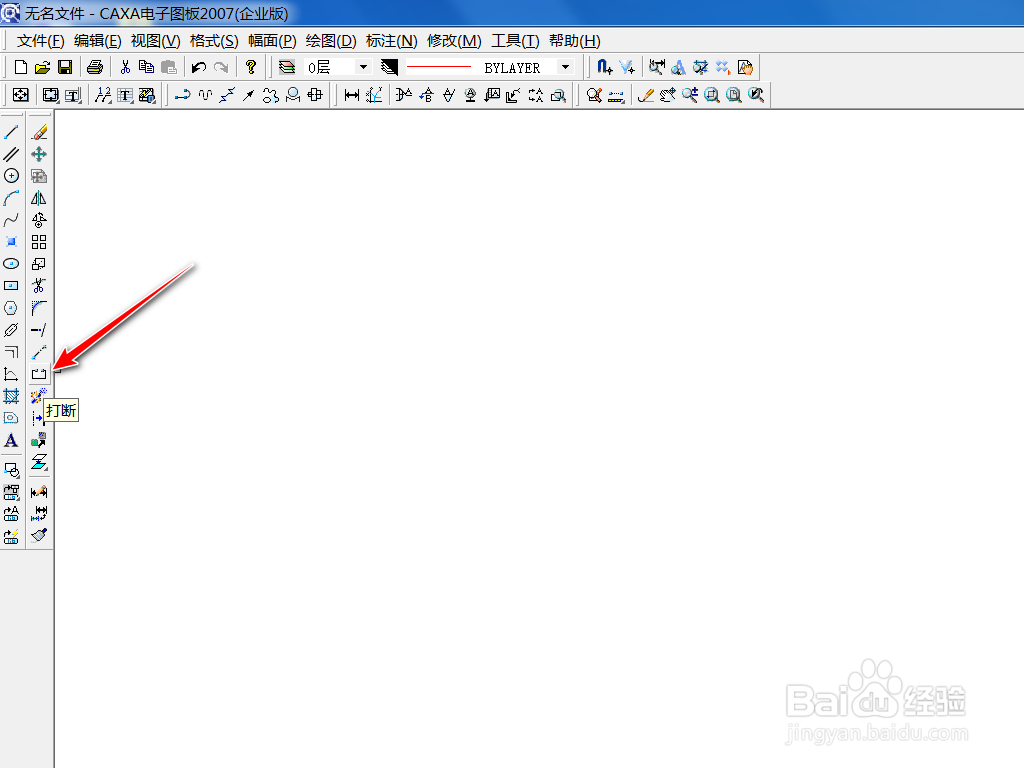The height and width of the screenshot is (768, 1024).
Task: Select the Polygon drawing tool
Action: pyautogui.click(x=11, y=308)
